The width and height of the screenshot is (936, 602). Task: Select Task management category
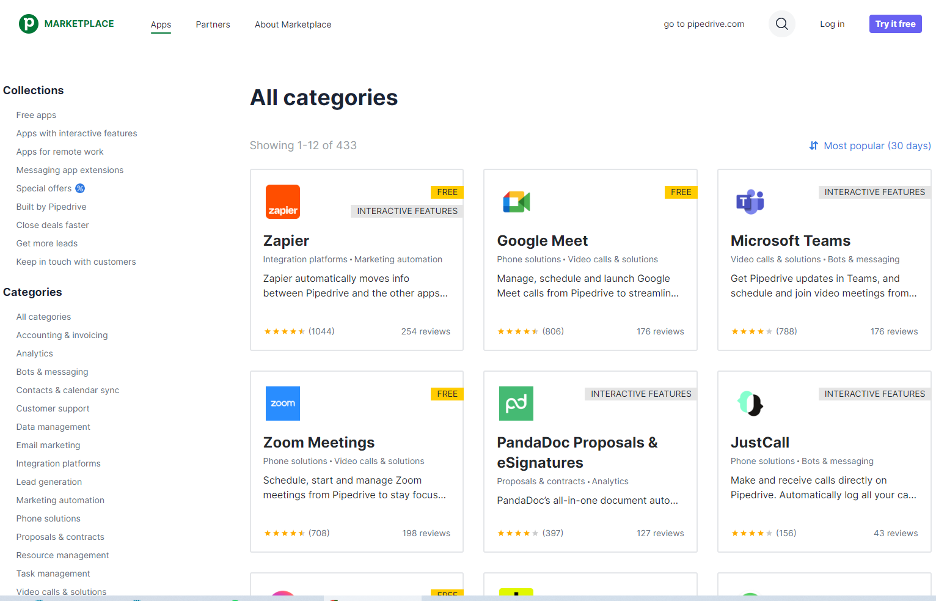(53, 574)
